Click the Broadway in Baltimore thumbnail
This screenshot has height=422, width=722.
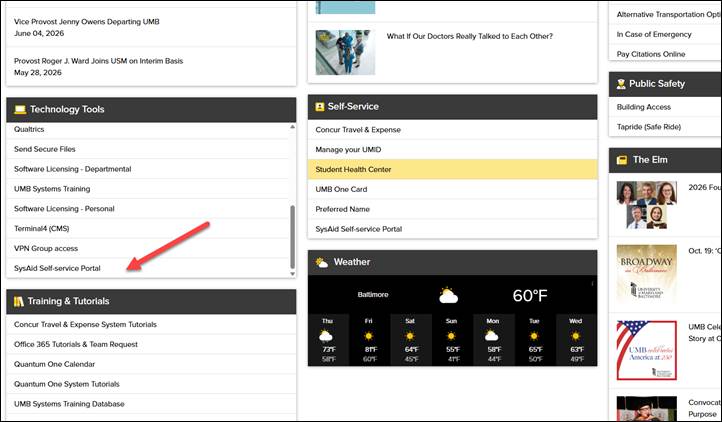tap(646, 275)
